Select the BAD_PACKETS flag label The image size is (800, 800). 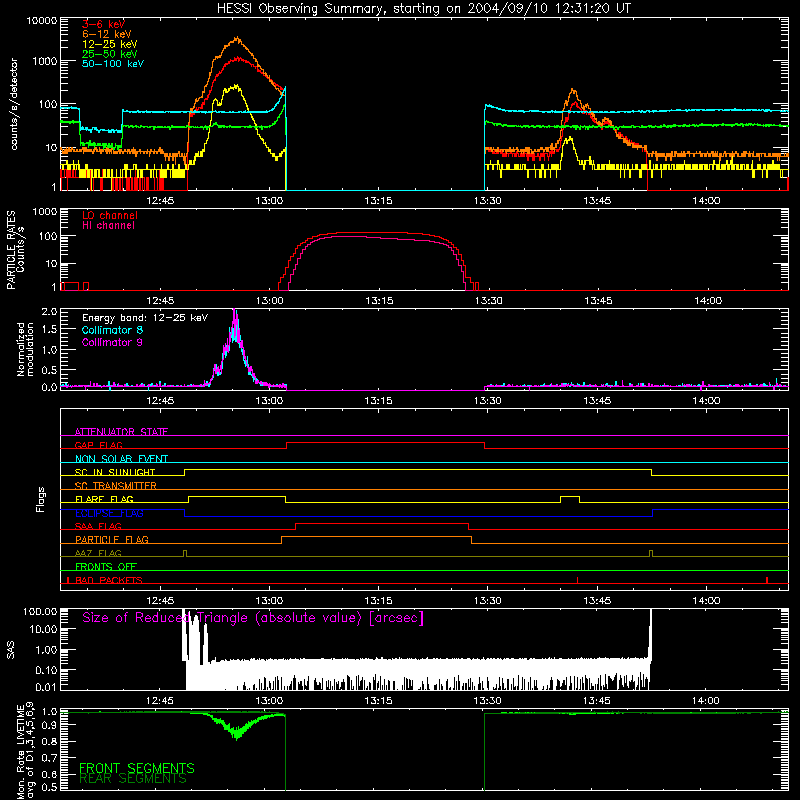coord(109,580)
